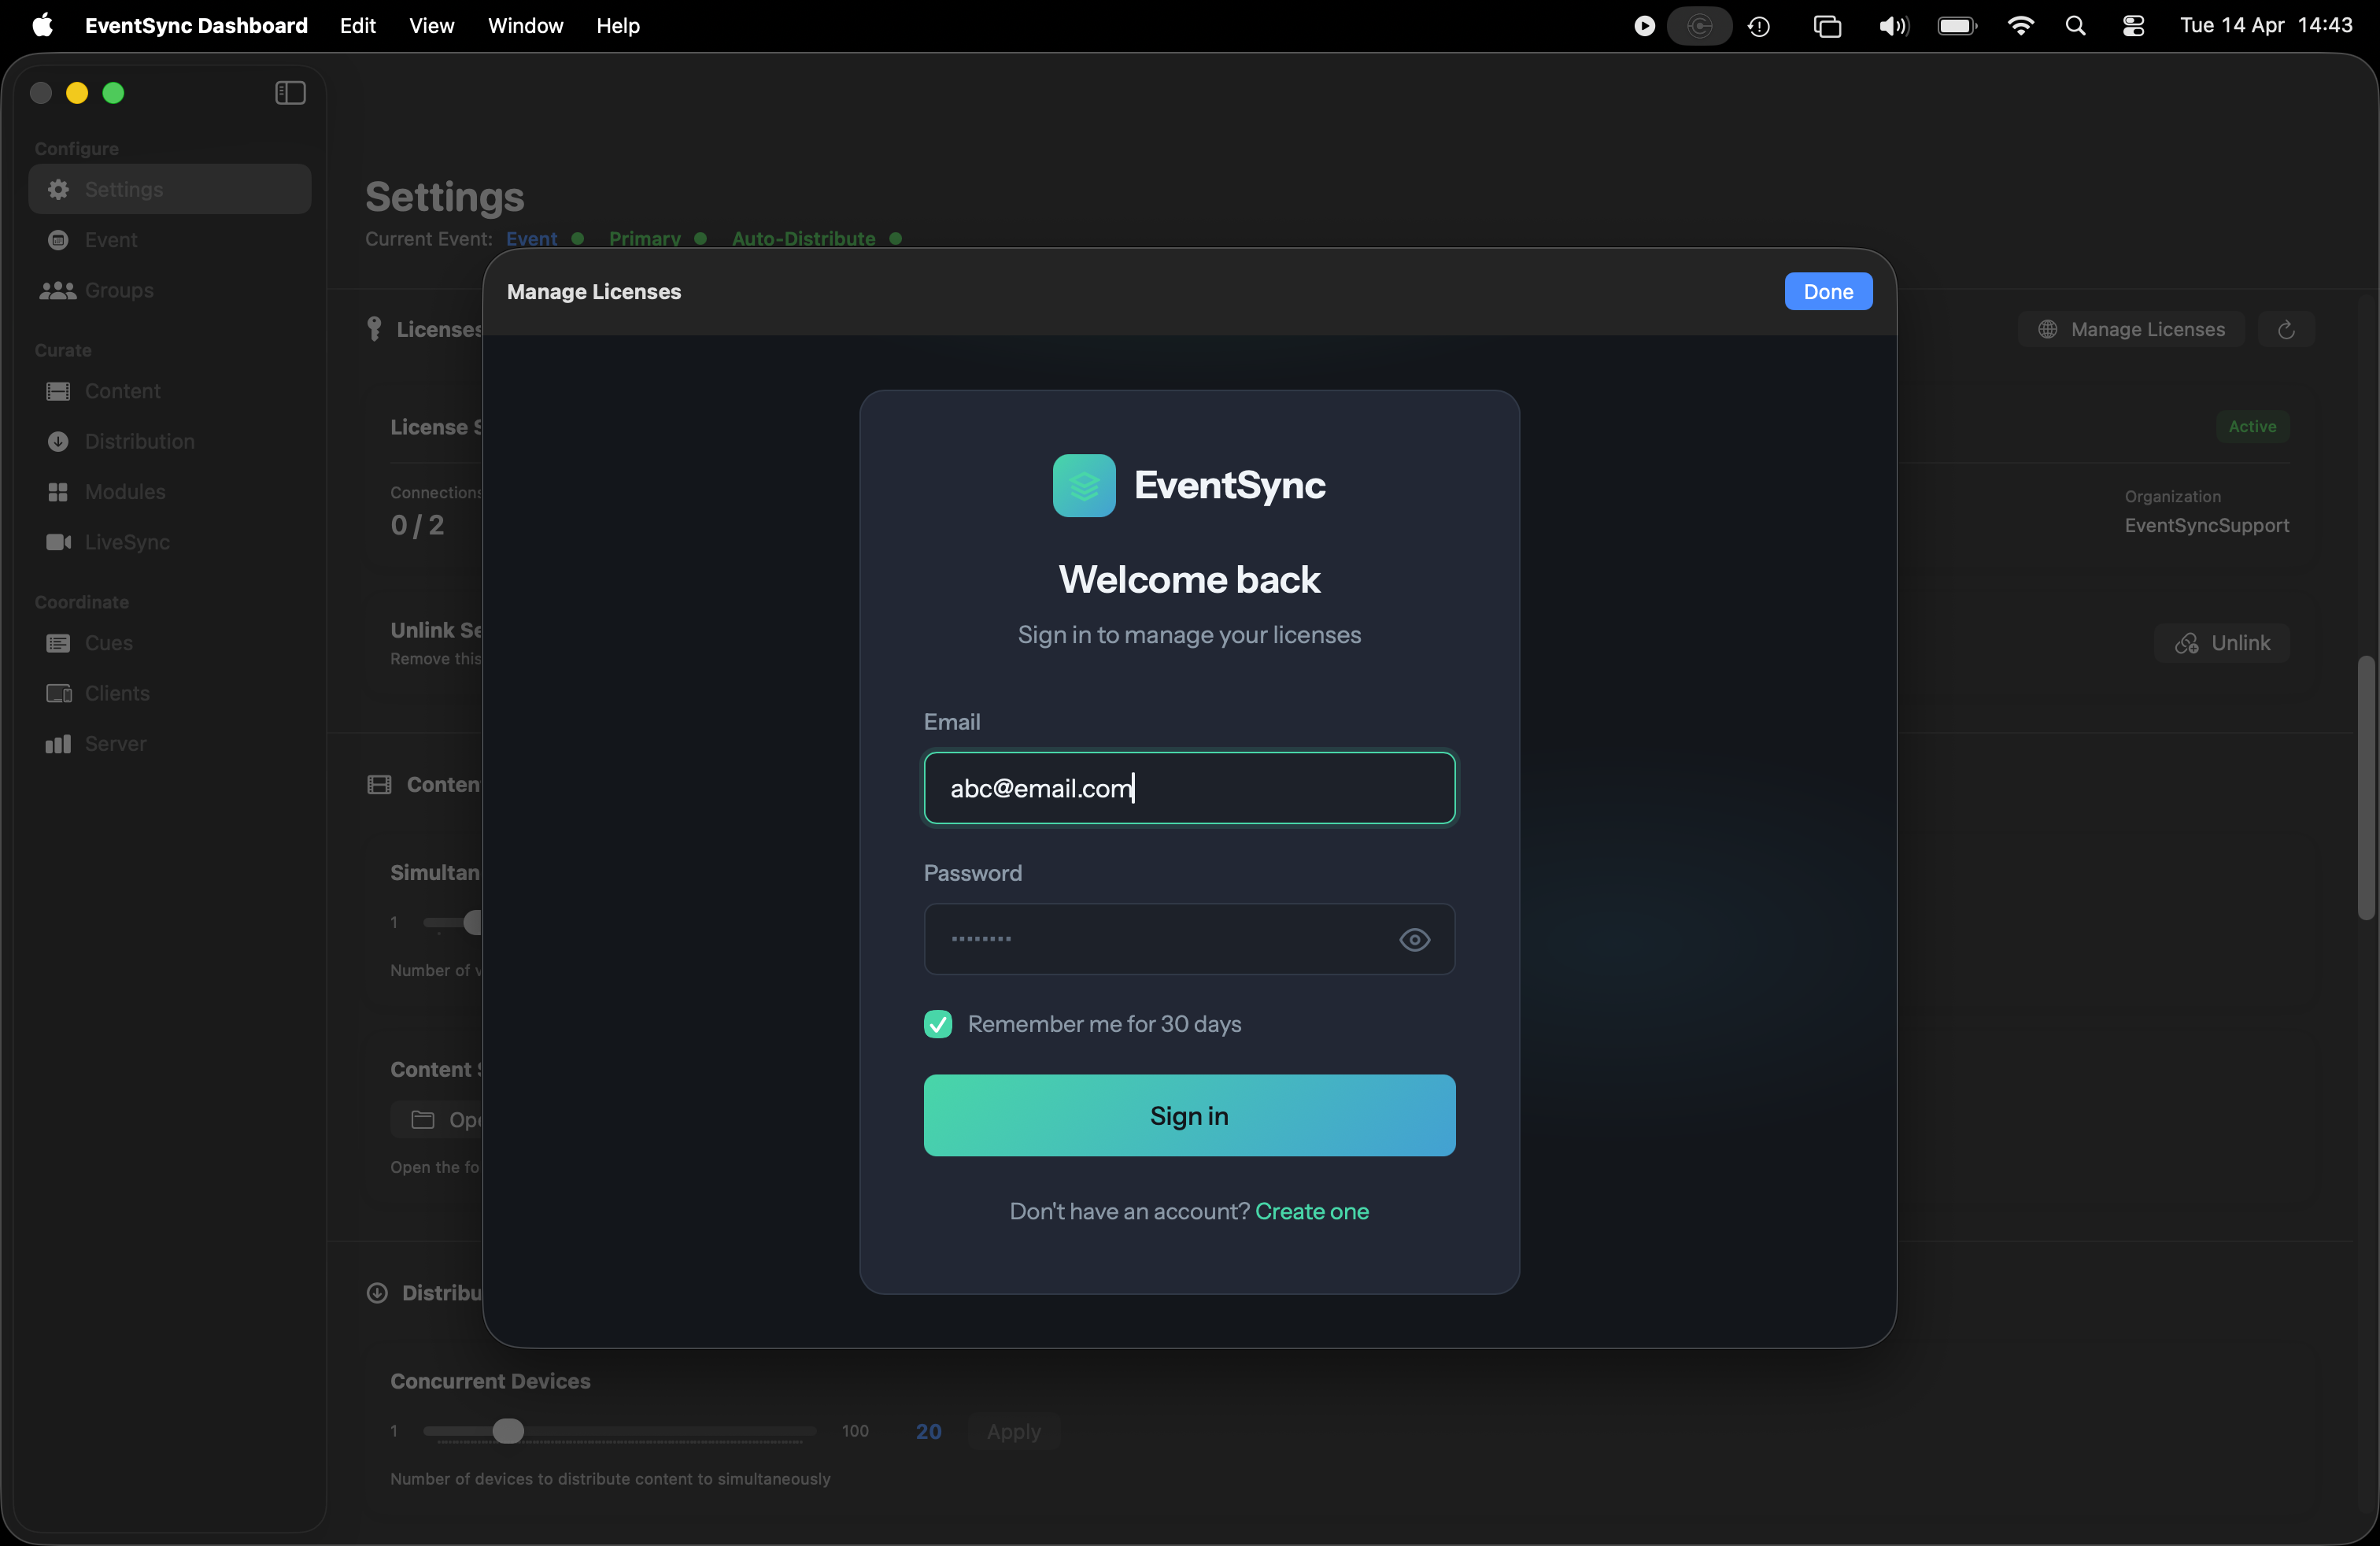The height and width of the screenshot is (1546, 2380).
Task: Click the Event status link
Action: pyautogui.click(x=531, y=239)
